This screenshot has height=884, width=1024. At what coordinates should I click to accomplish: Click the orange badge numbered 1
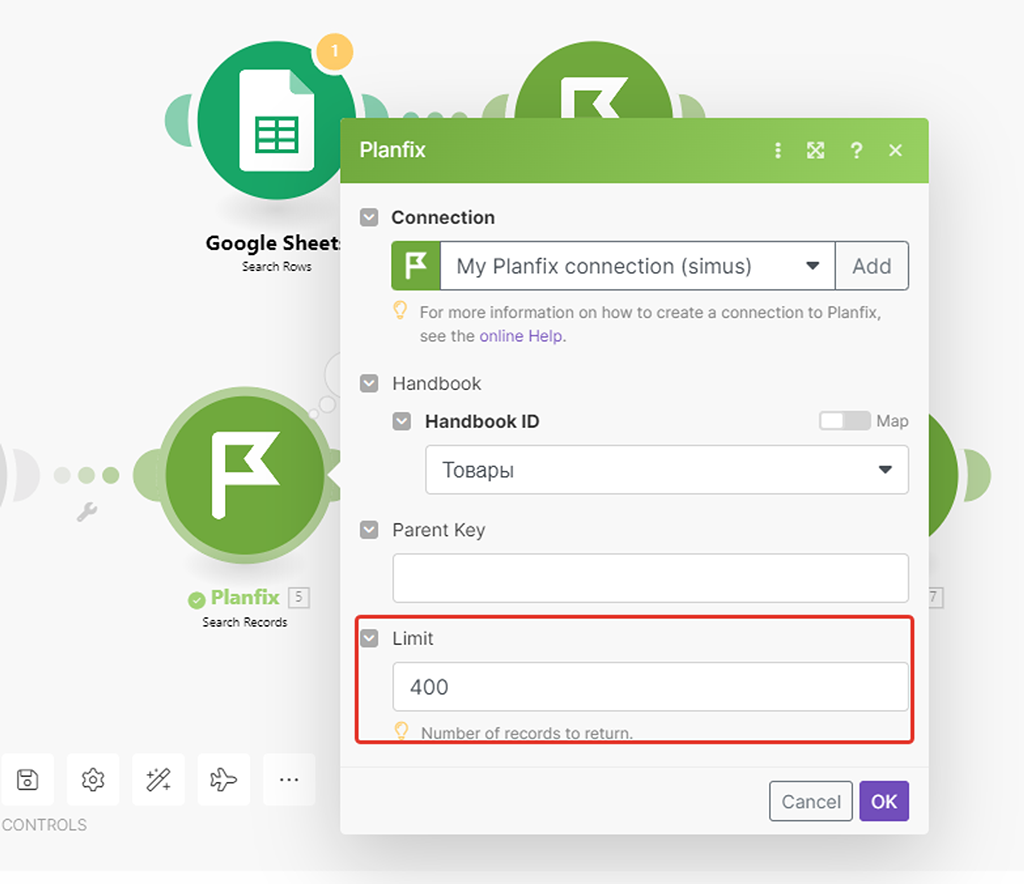[334, 51]
